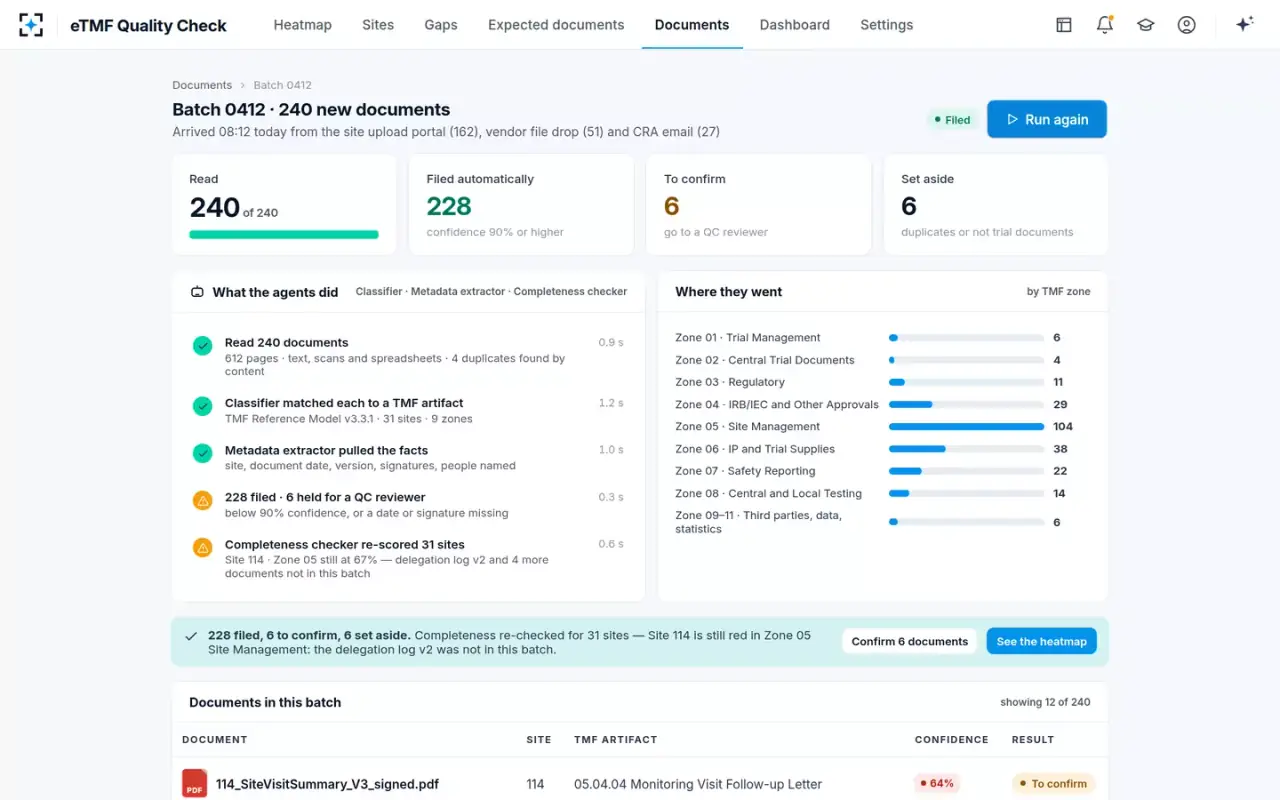Viewport: 1280px width, 800px height.
Task: Click the CONFIDENCE column header
Action: [951, 740]
